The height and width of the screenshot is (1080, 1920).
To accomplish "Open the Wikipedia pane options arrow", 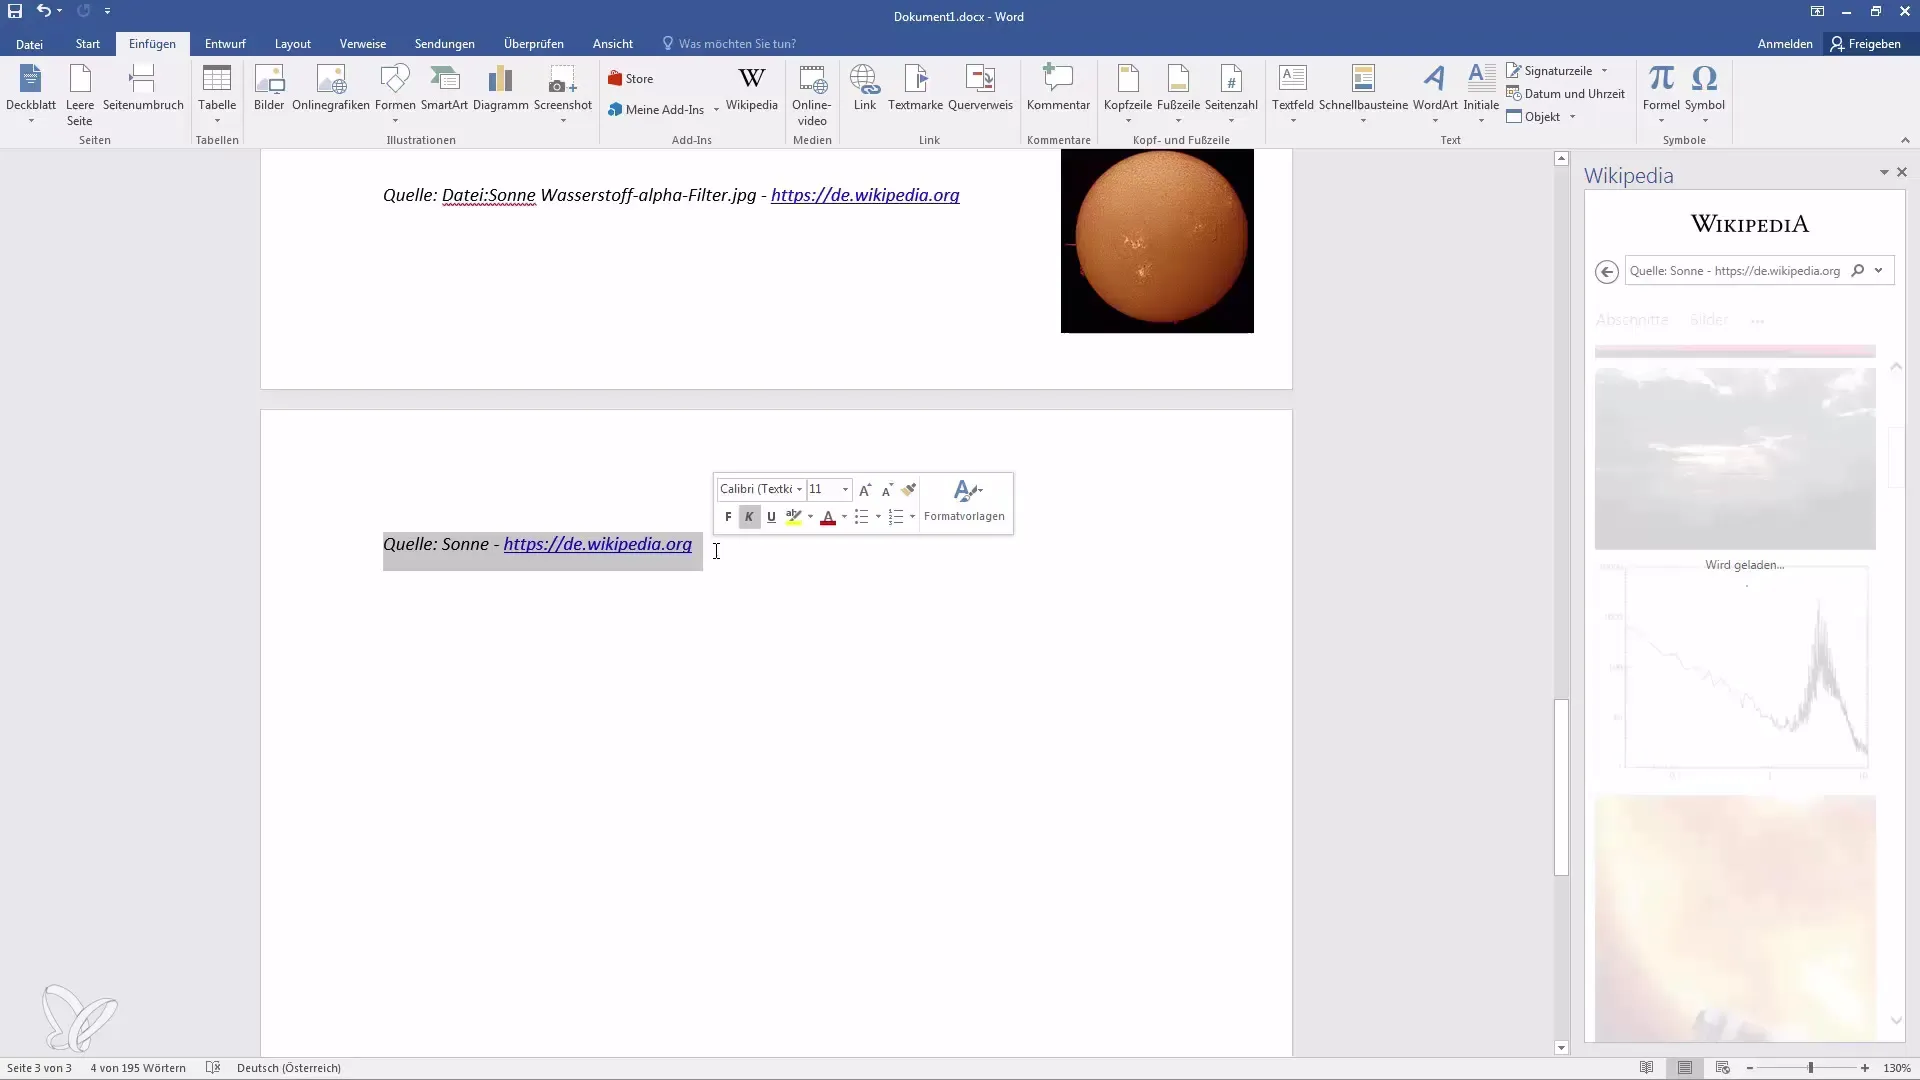I will [x=1884, y=172].
